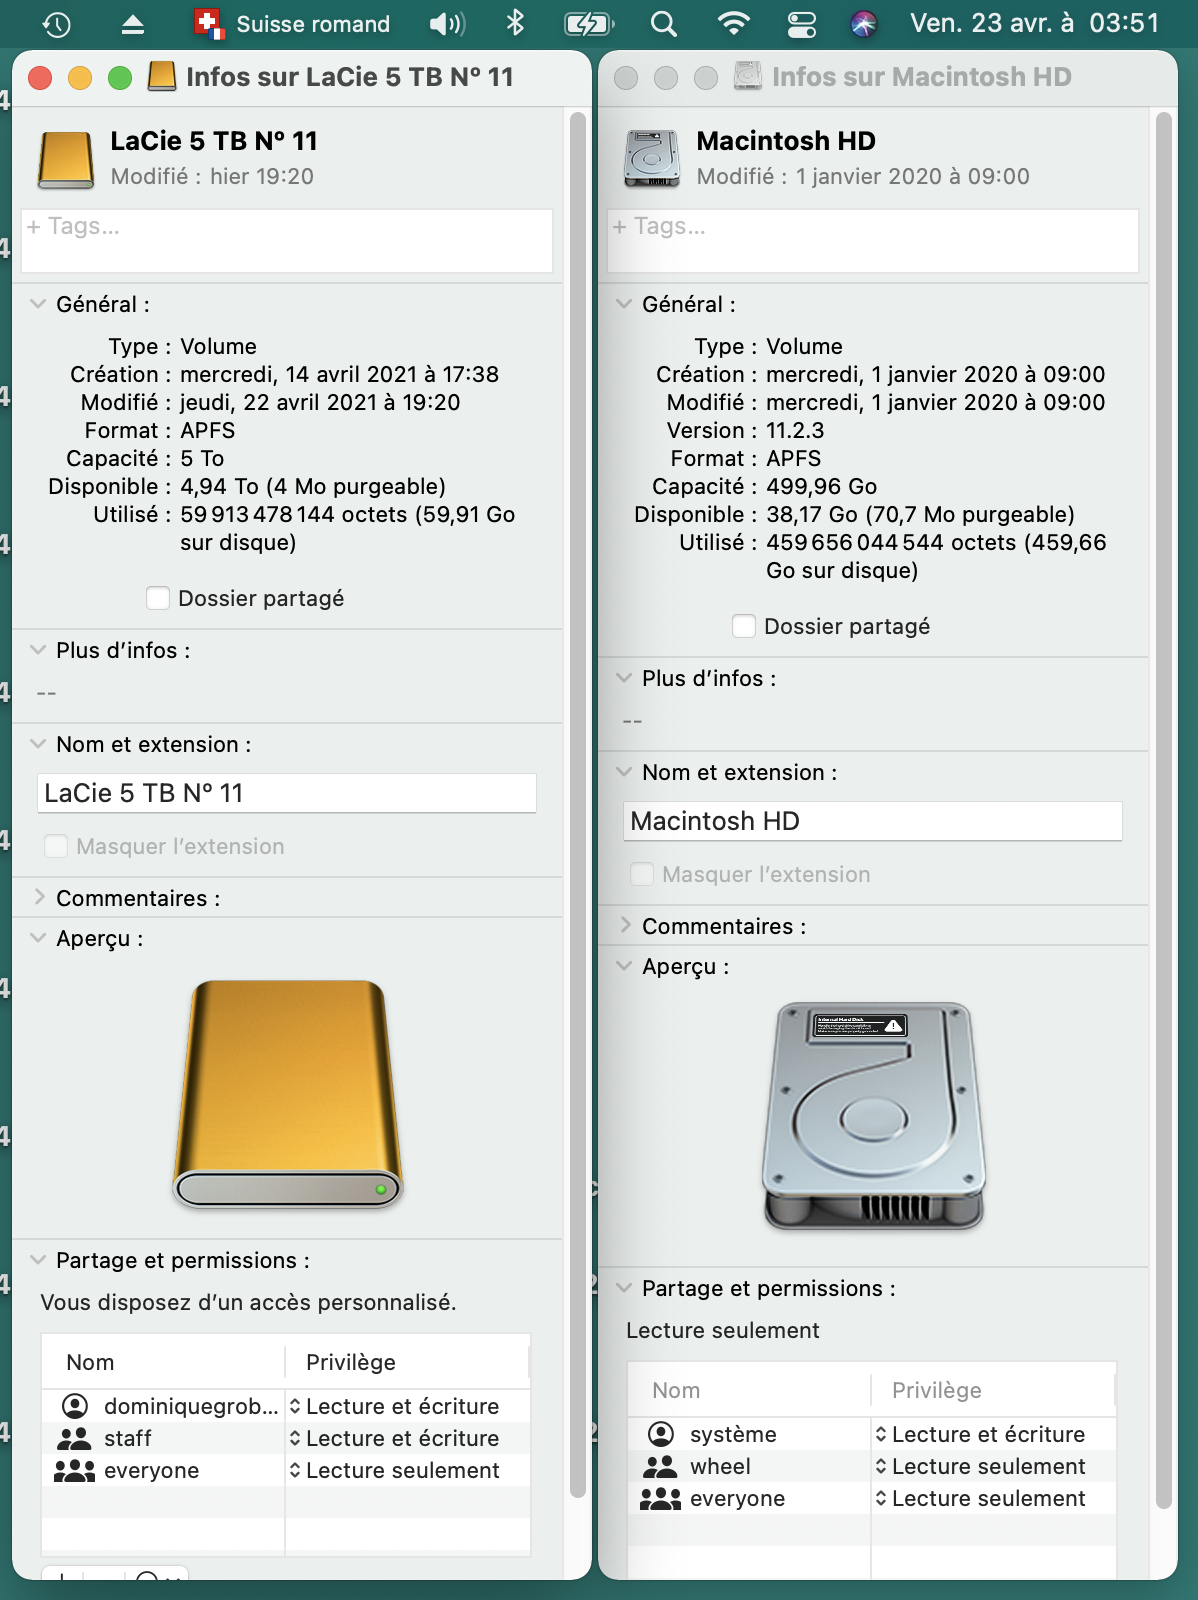Launch Siri from menu bar
This screenshot has width=1198, height=1600.
[864, 24]
